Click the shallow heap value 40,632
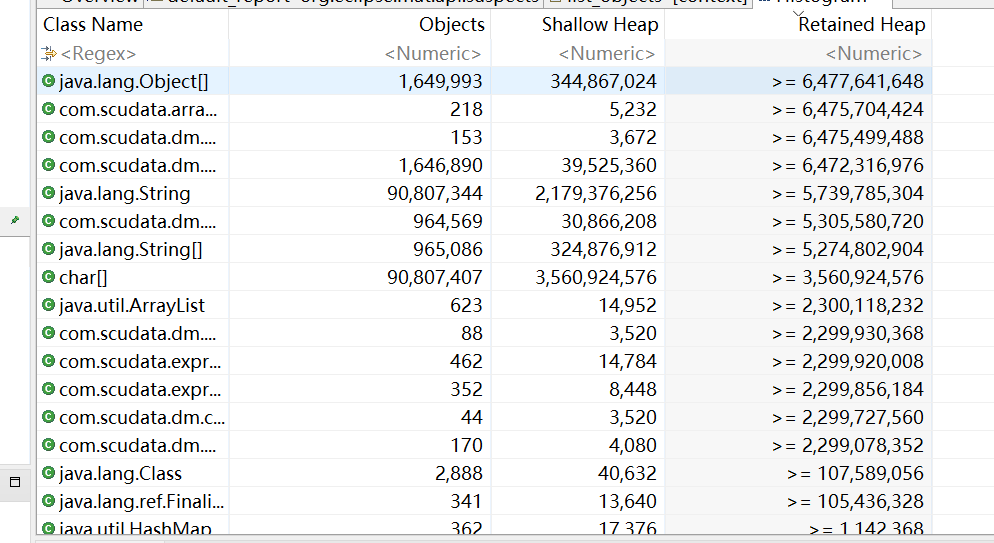Image resolution: width=994 pixels, height=543 pixels. pos(627,473)
